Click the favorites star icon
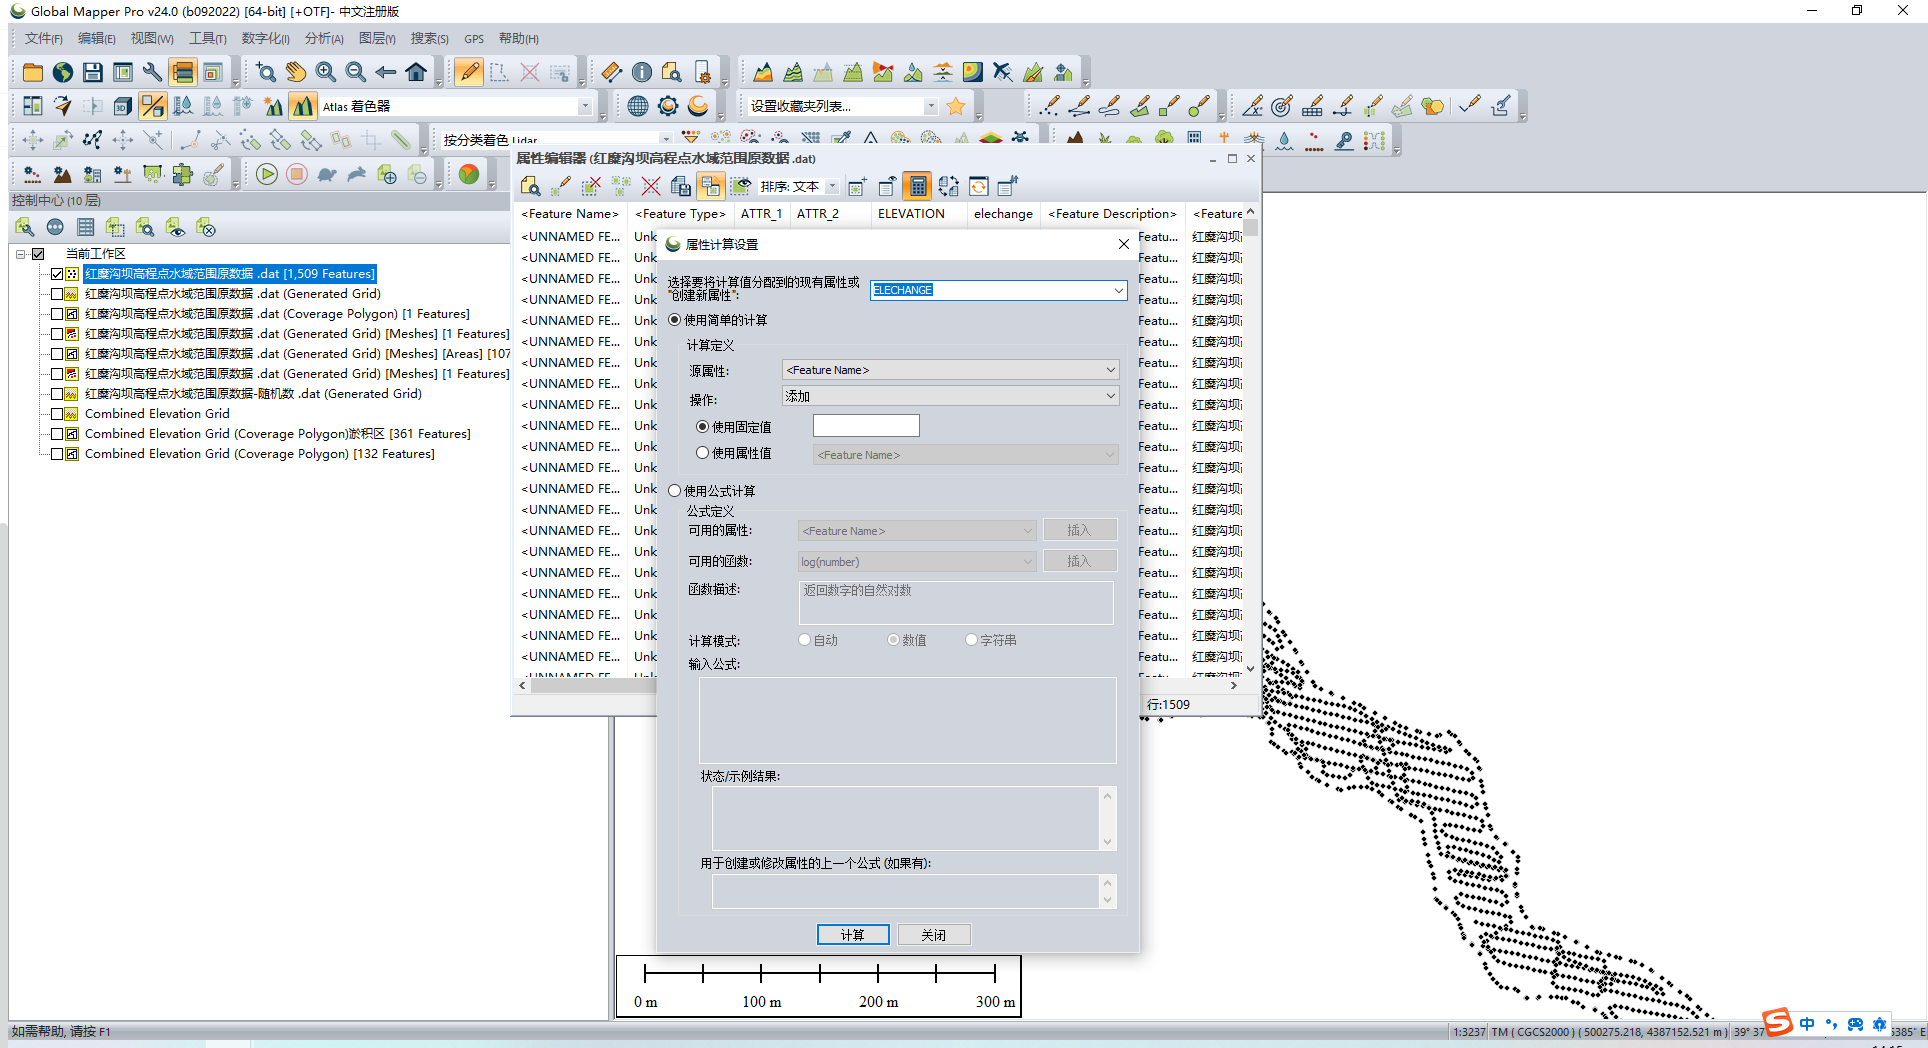 point(956,106)
